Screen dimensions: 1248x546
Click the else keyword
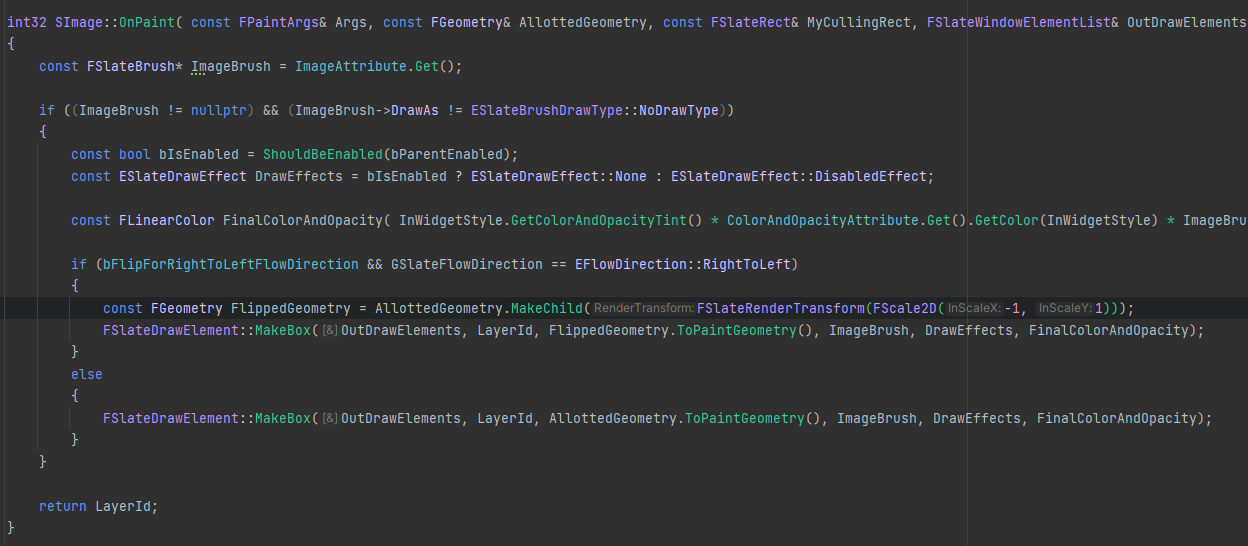coord(87,374)
